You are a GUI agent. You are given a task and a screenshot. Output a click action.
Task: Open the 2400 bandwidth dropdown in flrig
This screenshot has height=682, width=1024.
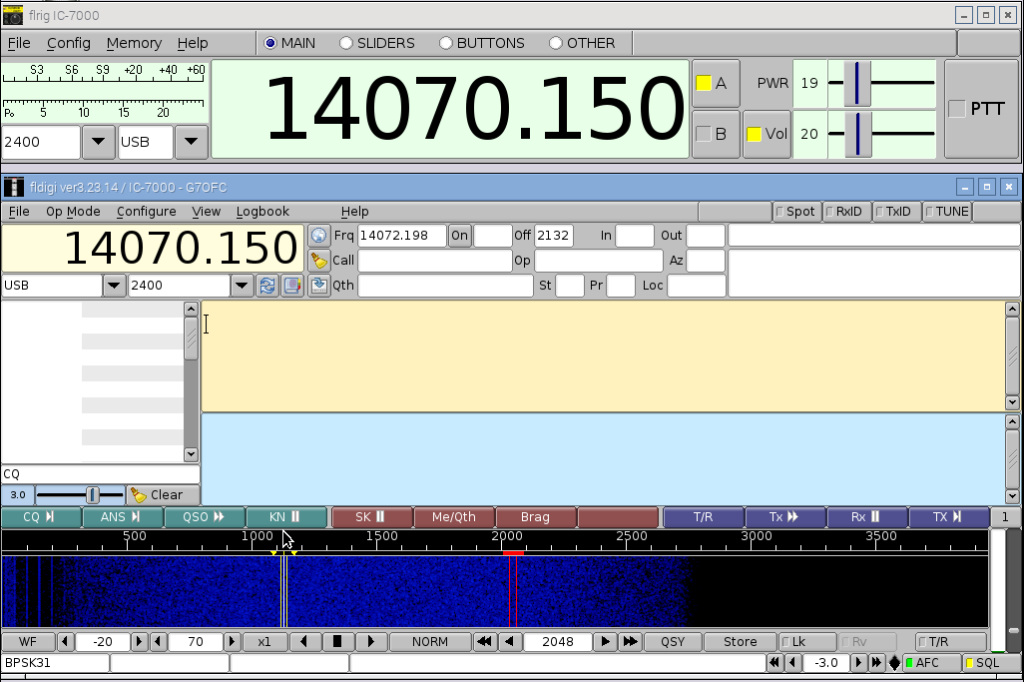(97, 142)
